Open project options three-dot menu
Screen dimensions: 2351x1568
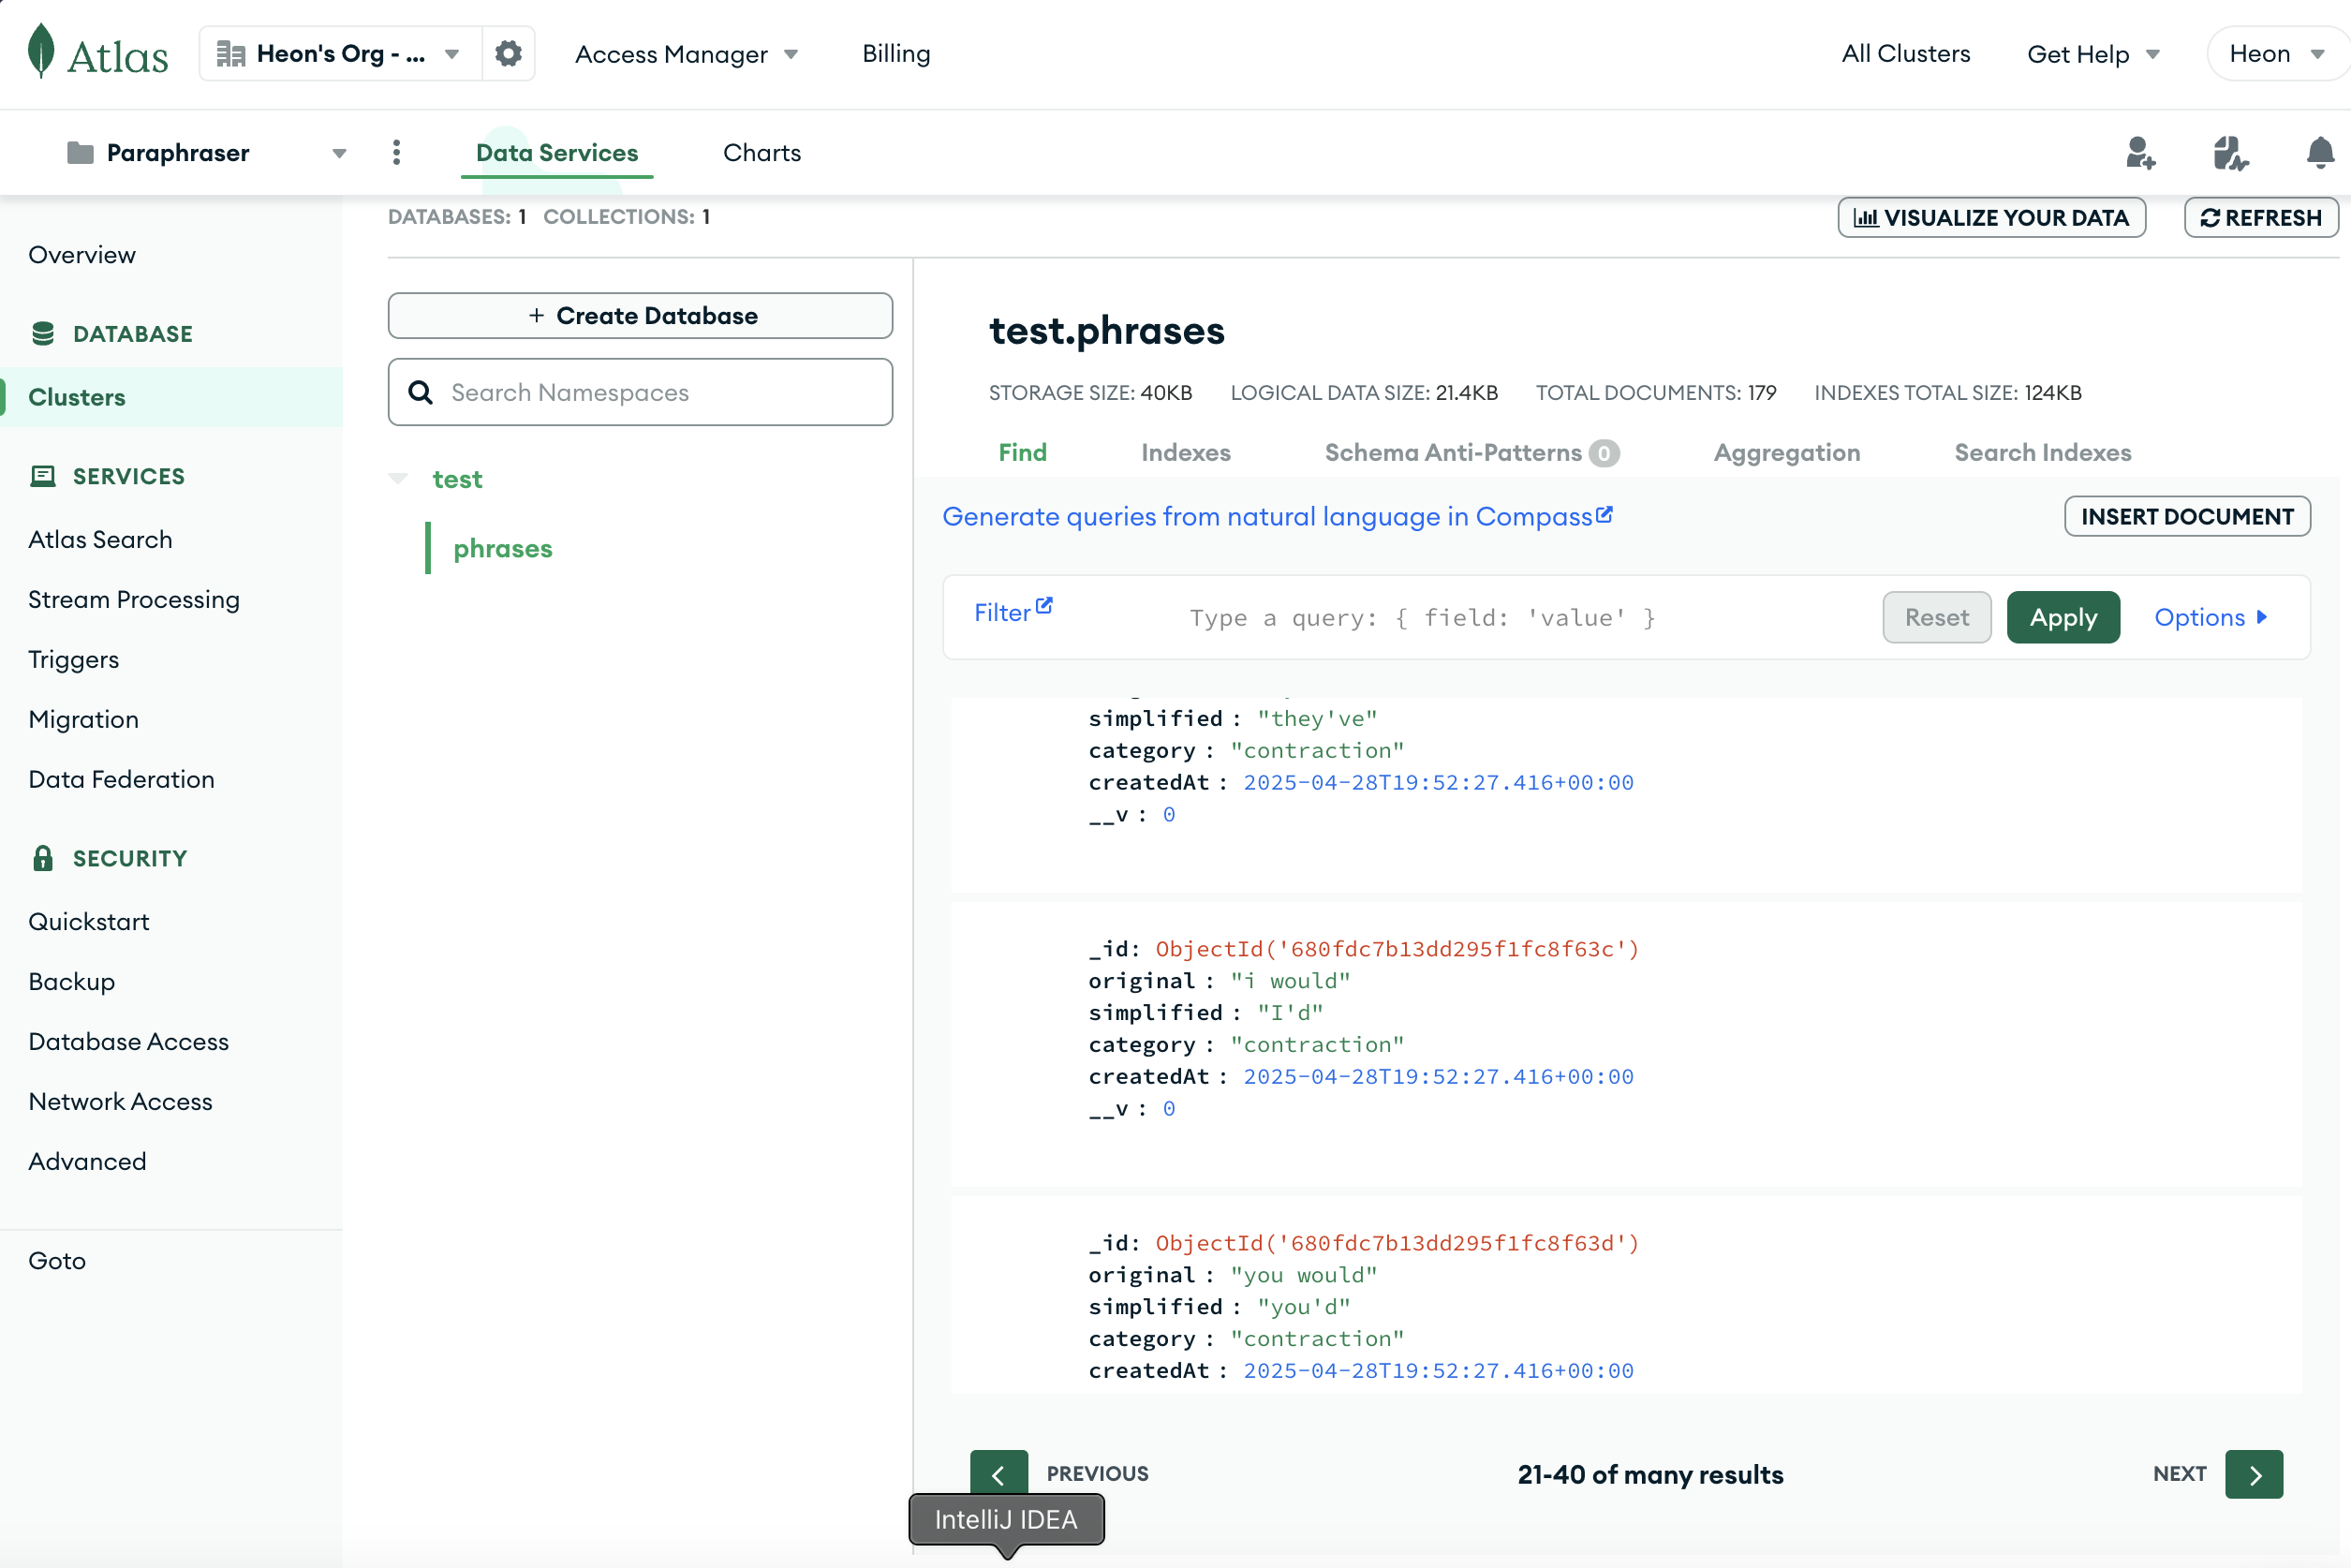click(x=397, y=153)
